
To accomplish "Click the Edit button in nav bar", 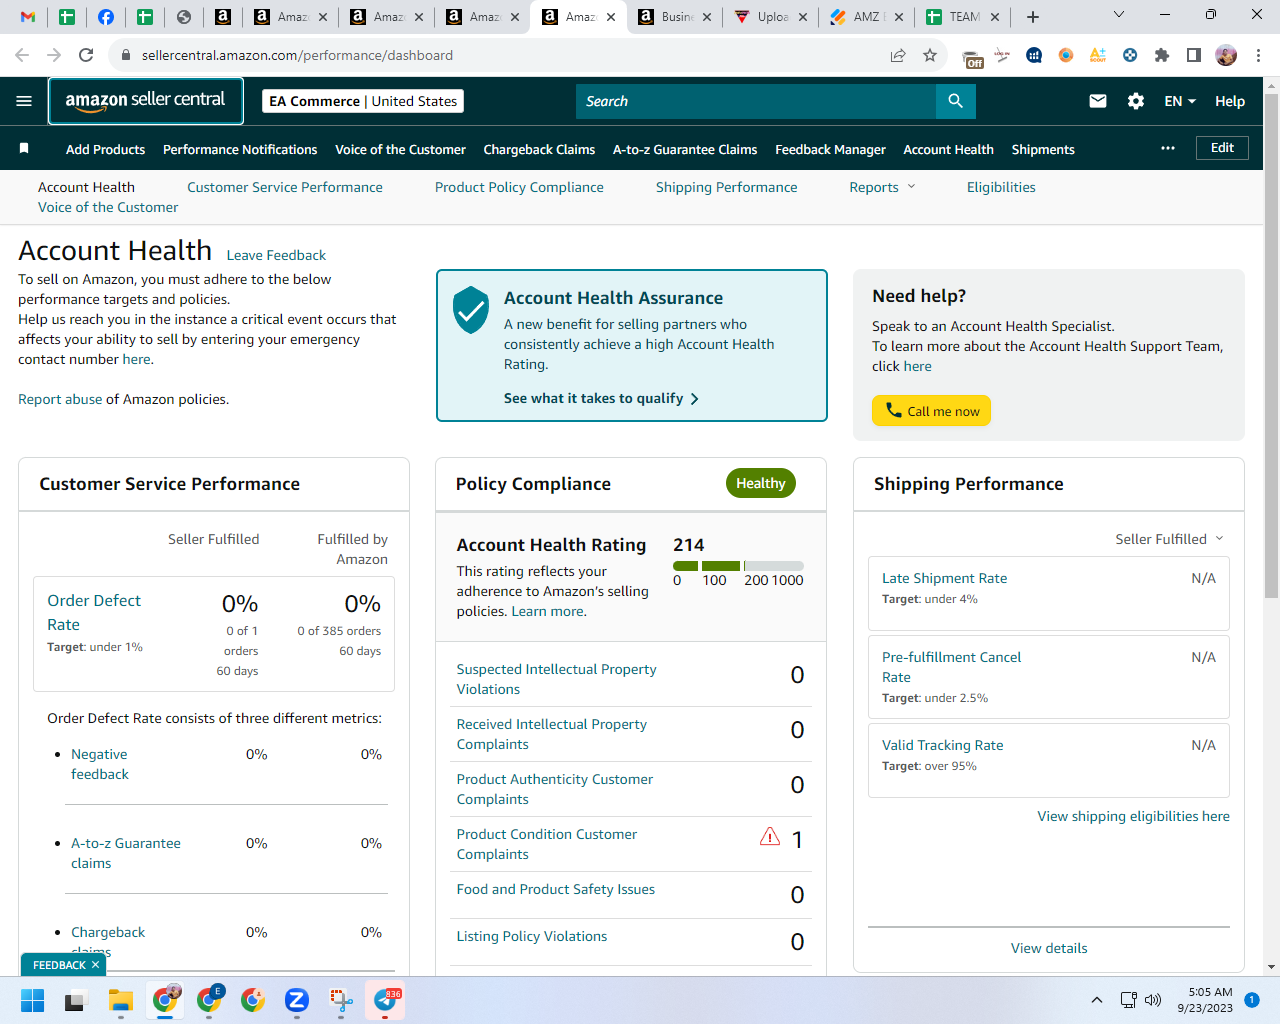I will 1222,148.
